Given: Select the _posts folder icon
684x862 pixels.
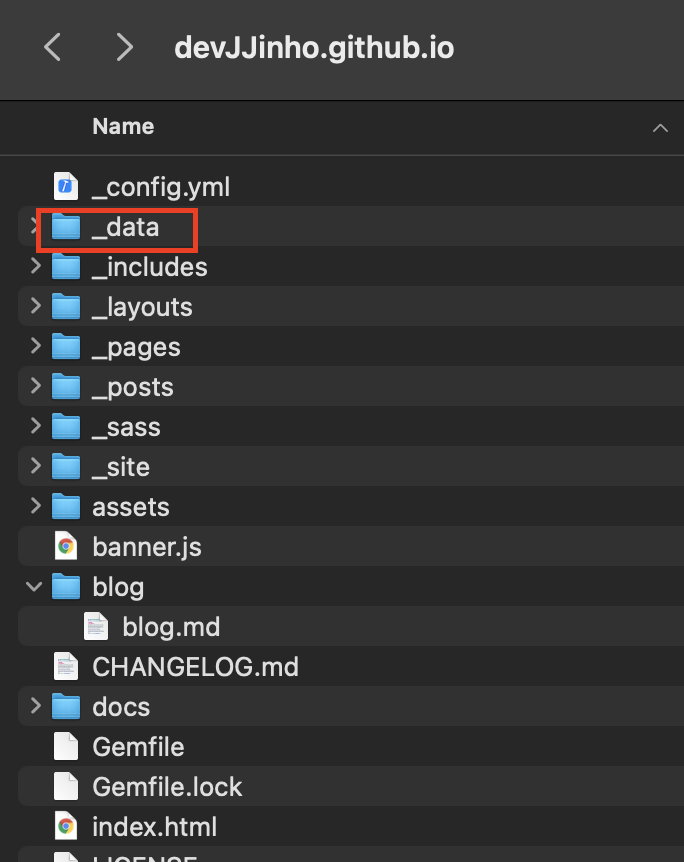Looking at the screenshot, I should [66, 387].
